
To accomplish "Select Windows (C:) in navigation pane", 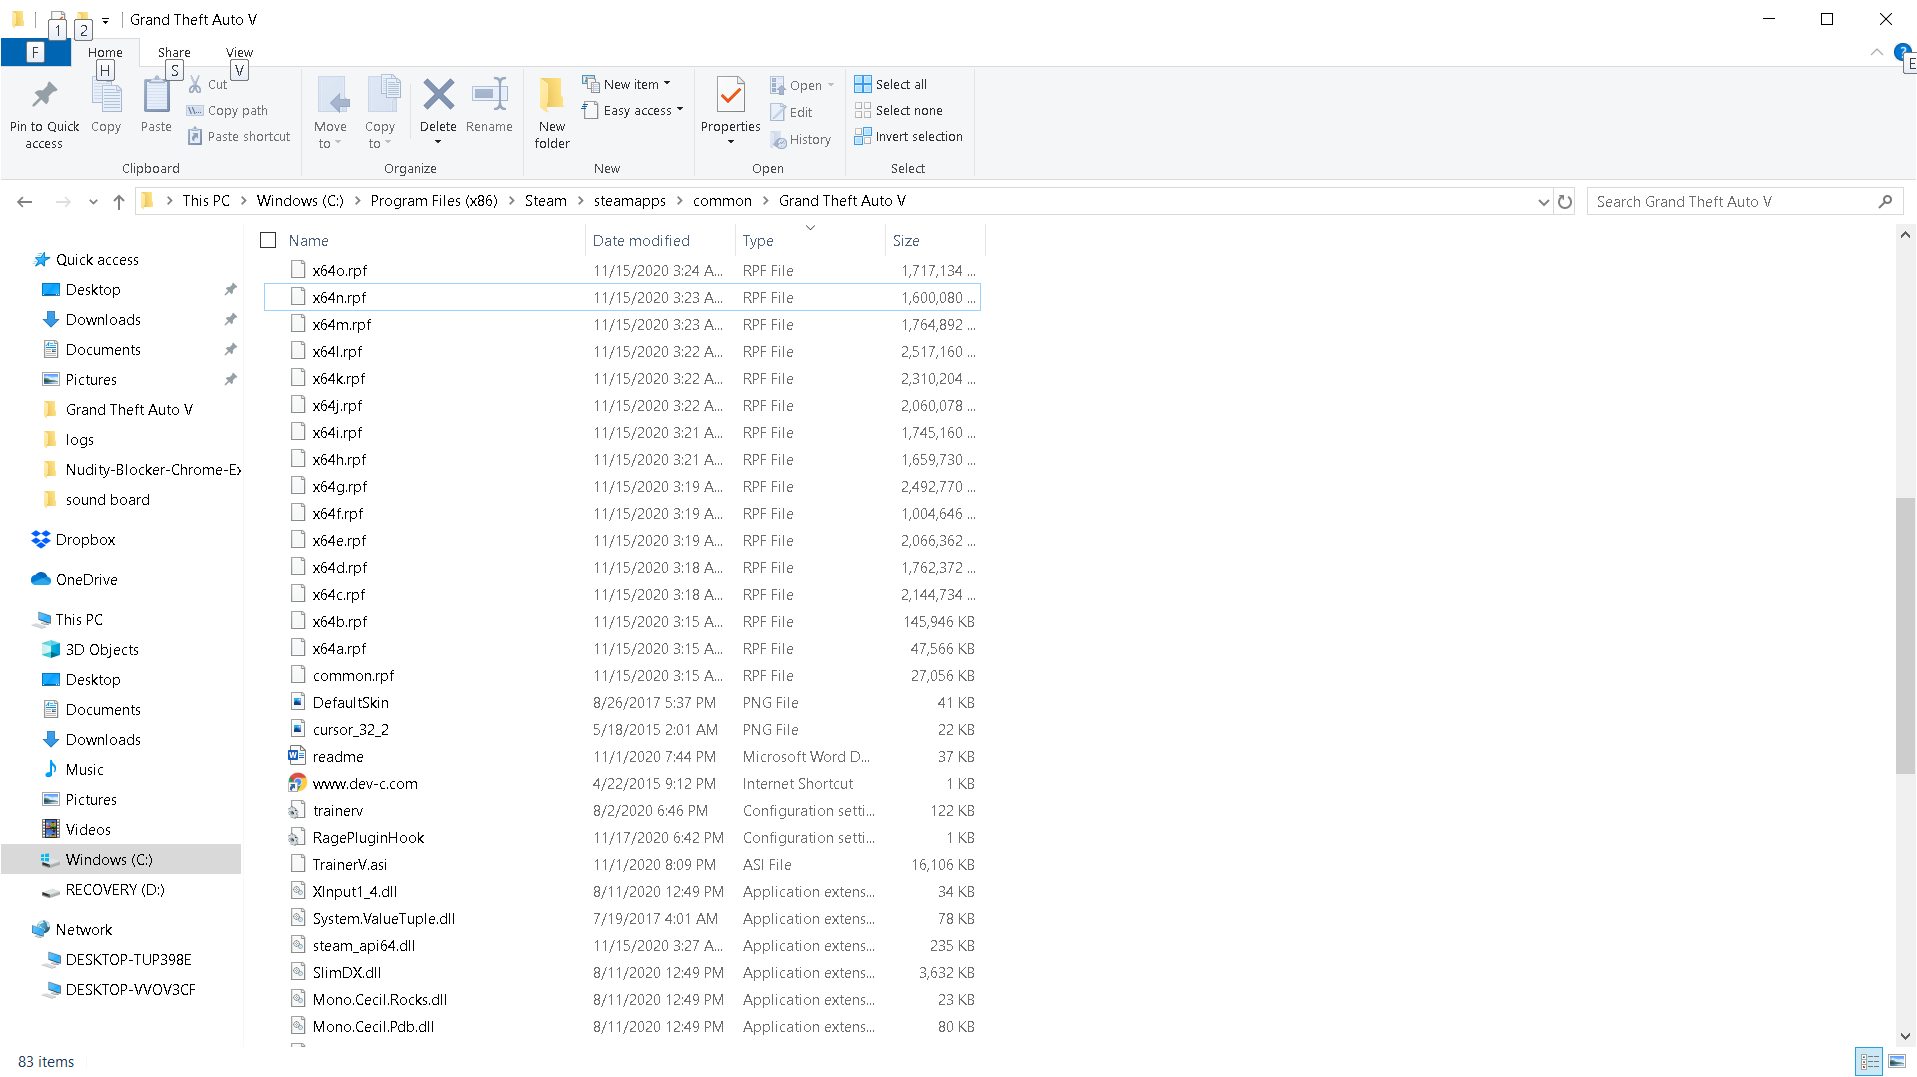I will point(121,859).
